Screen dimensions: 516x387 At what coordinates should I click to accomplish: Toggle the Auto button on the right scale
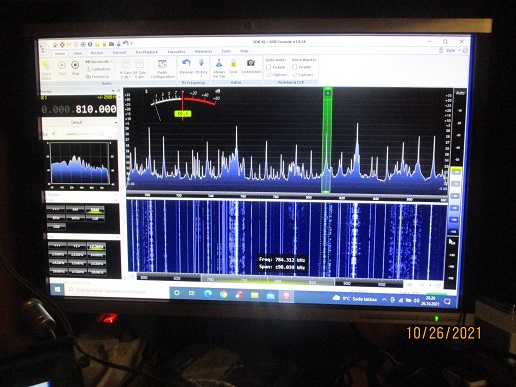460,93
